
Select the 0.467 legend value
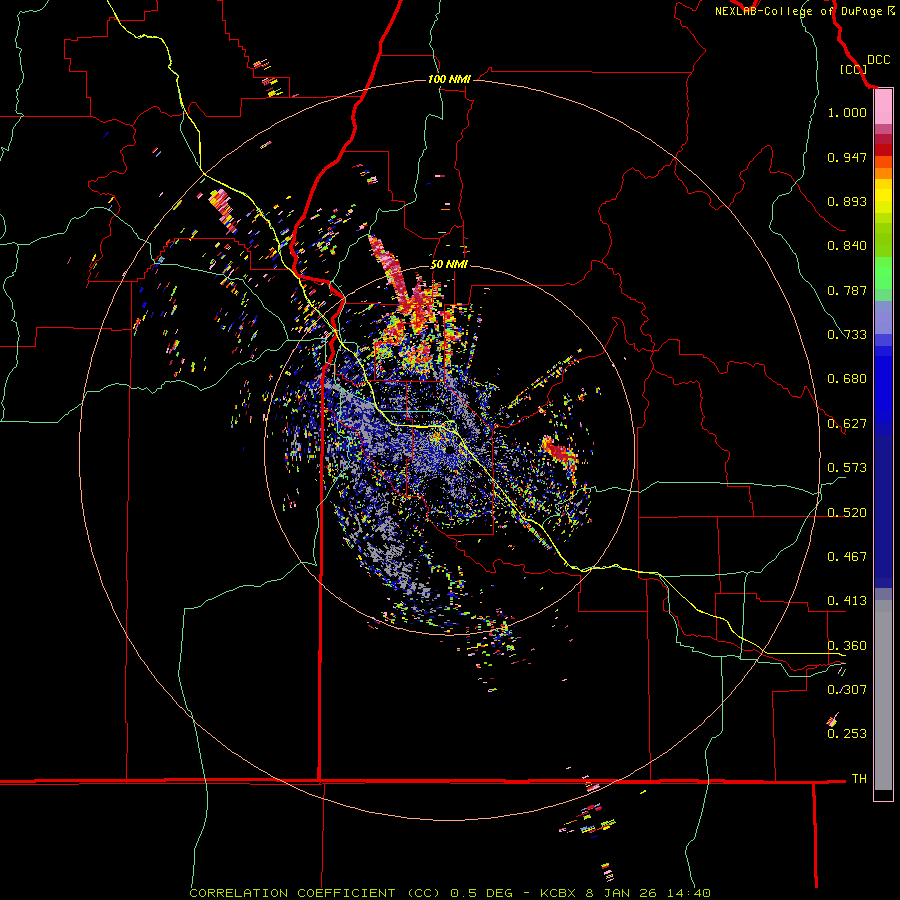click(x=847, y=557)
